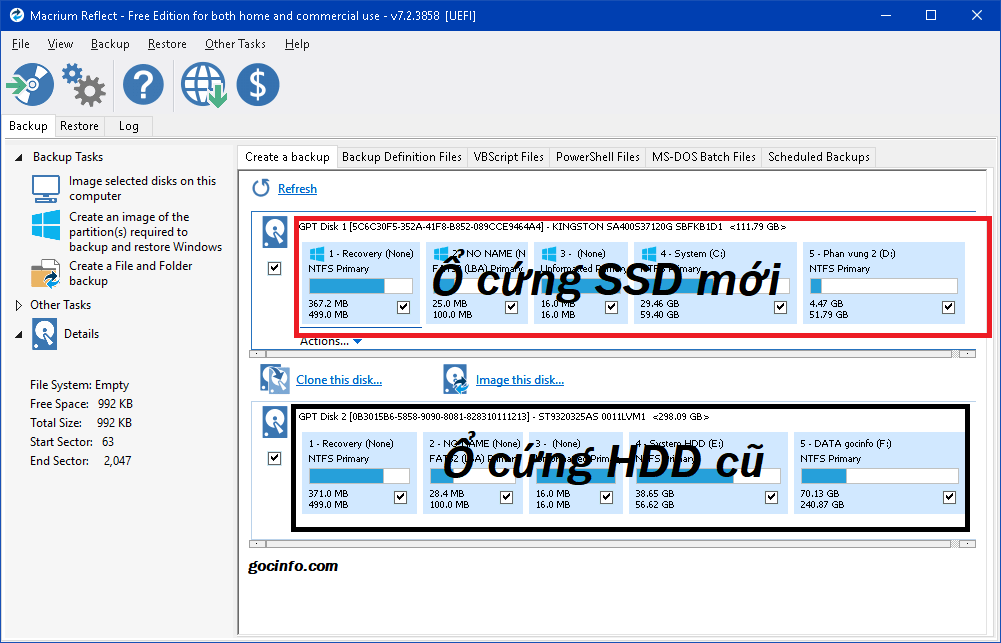
Task: Uncheck the GPT Disk 1 selection checkbox
Action: pos(274,268)
